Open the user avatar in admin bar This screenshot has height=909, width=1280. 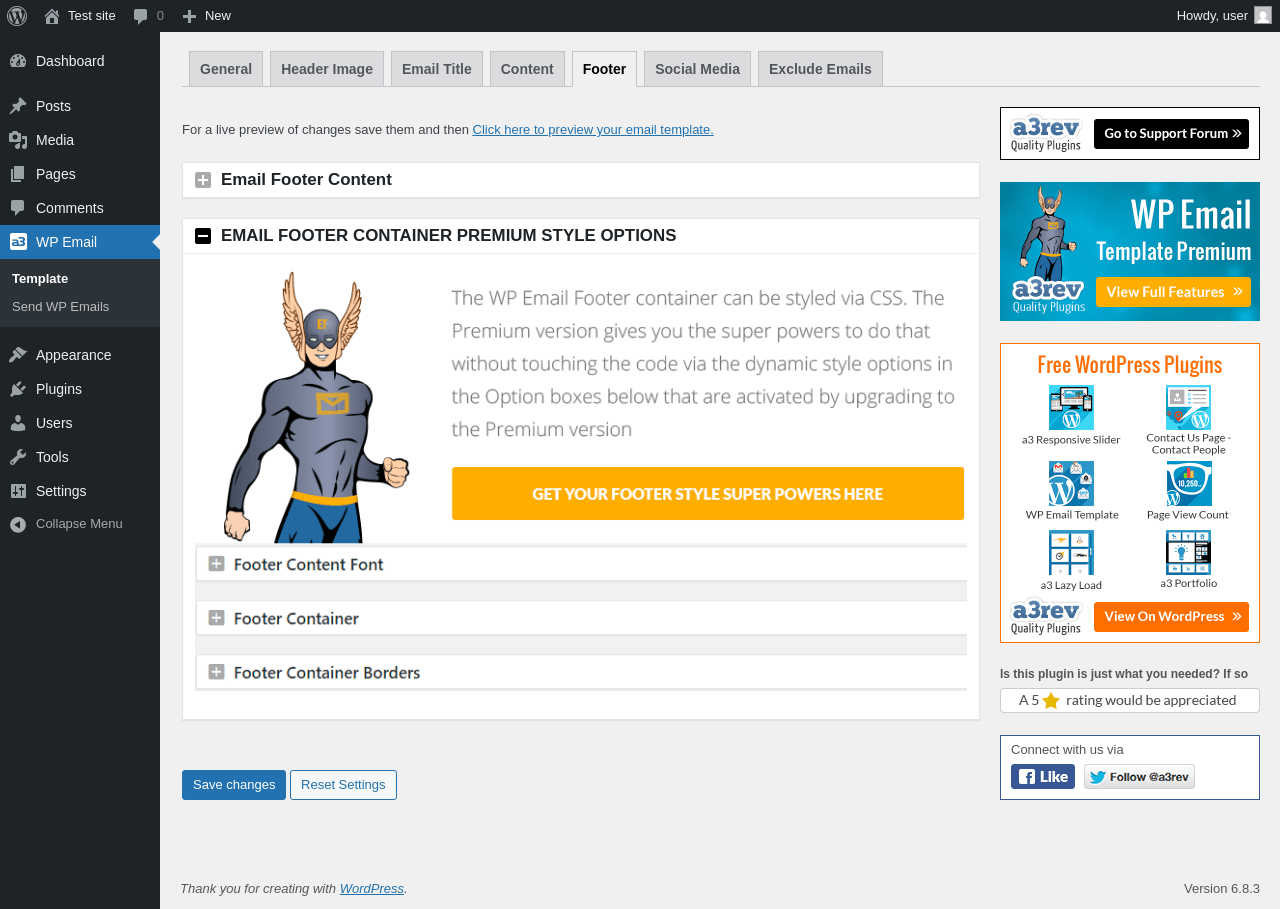(x=1263, y=15)
